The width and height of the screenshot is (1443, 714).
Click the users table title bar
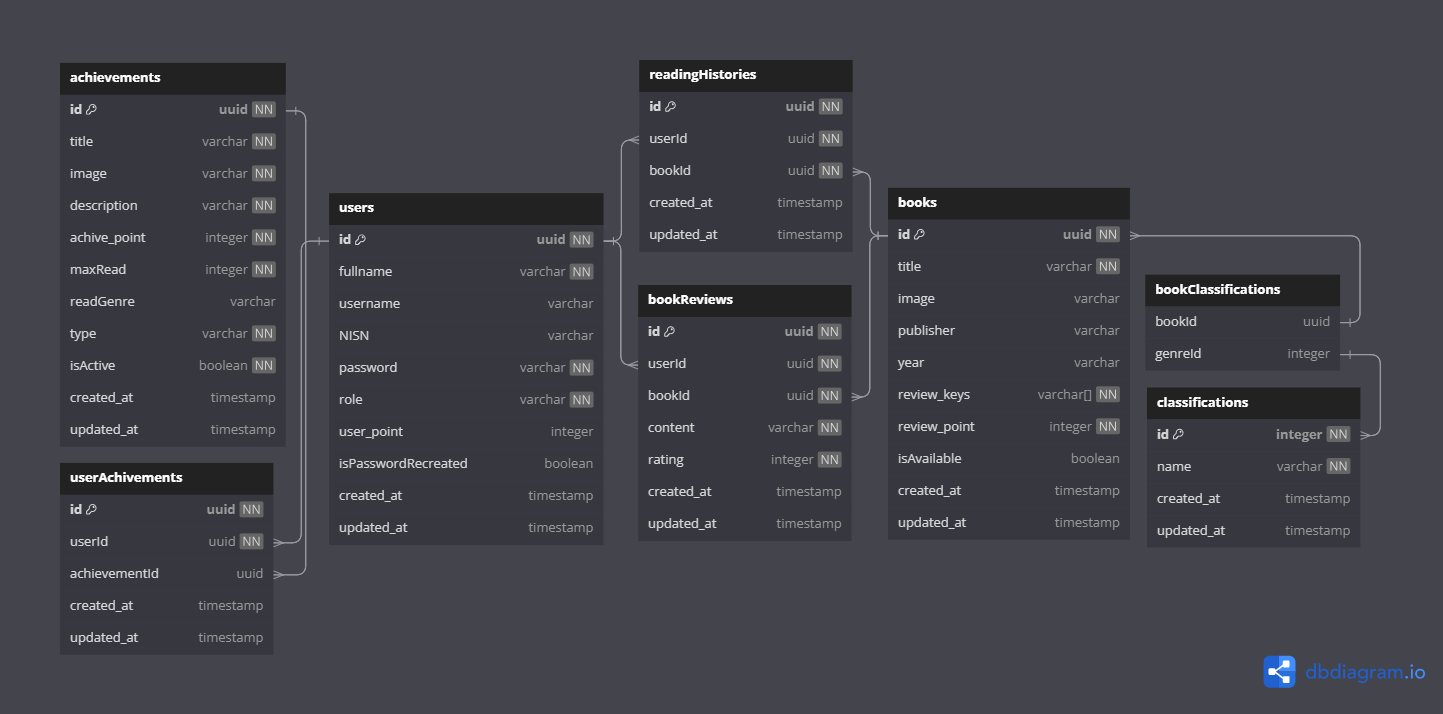[466, 208]
